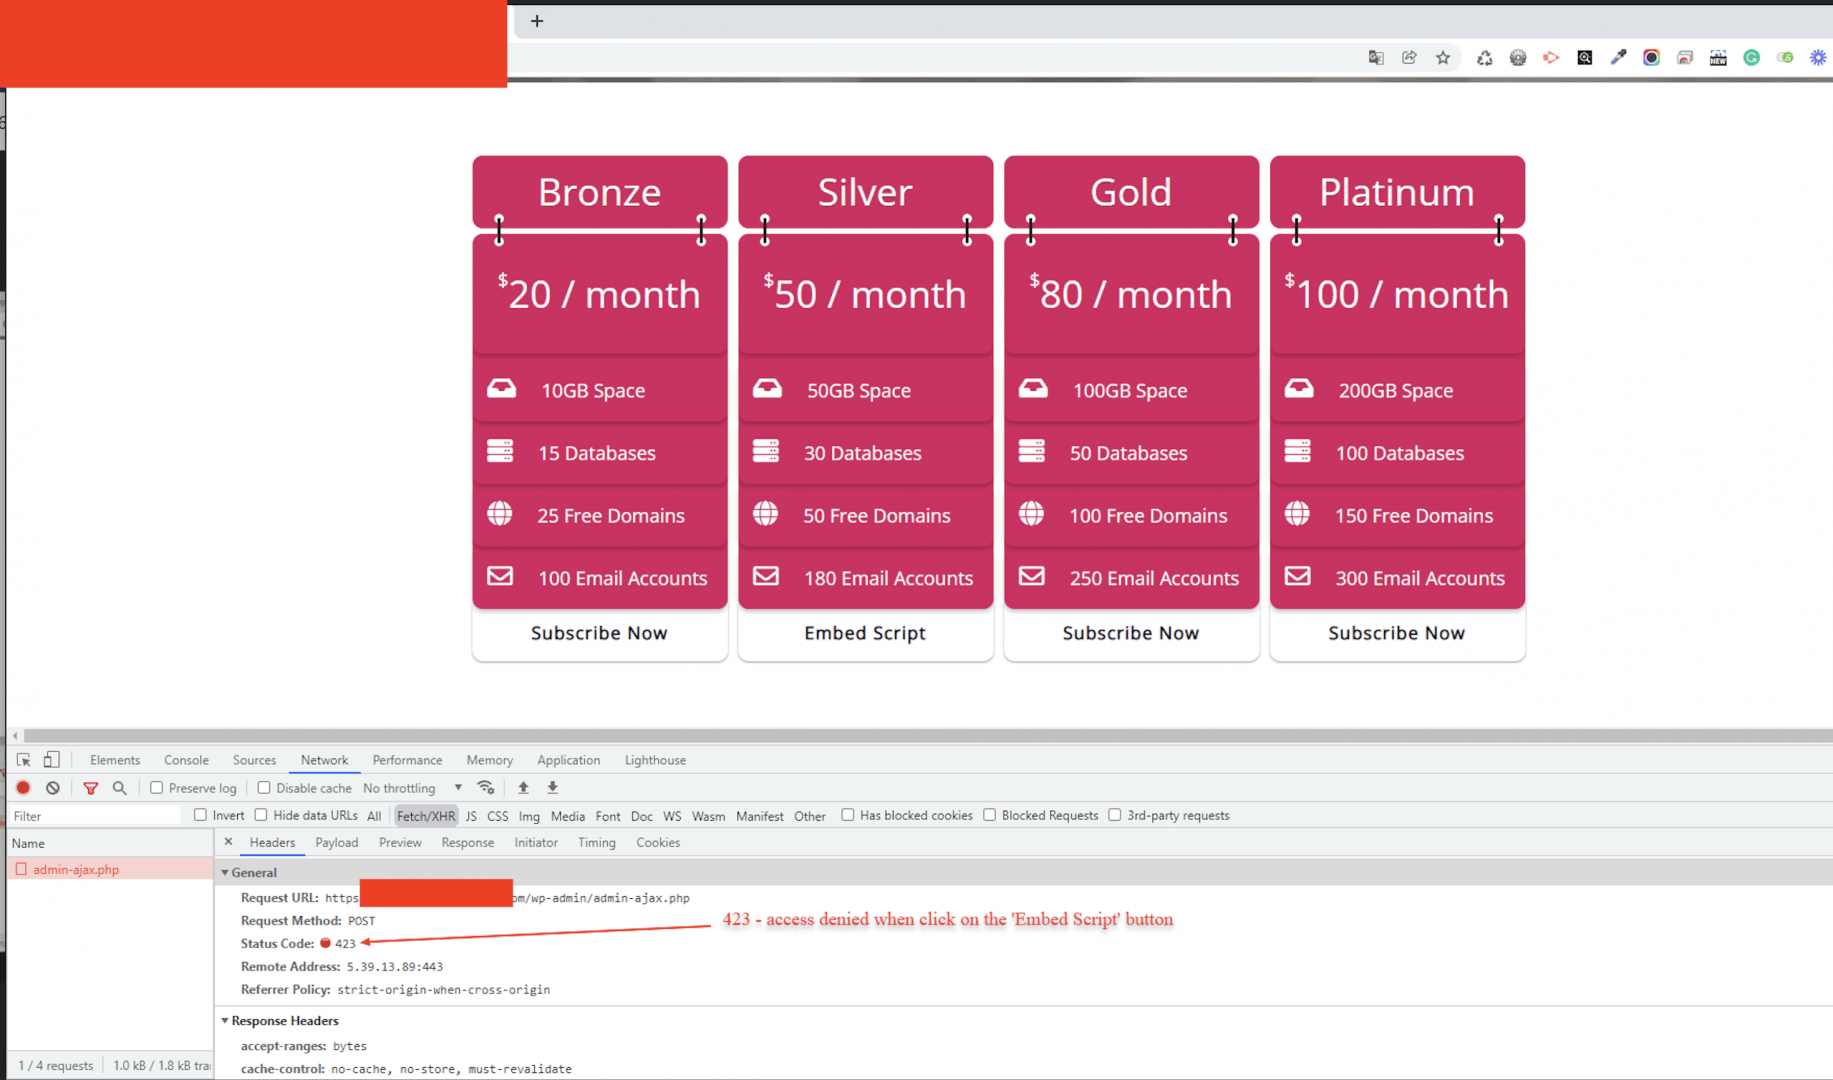Click the stacked windows extension icon

1685,58
